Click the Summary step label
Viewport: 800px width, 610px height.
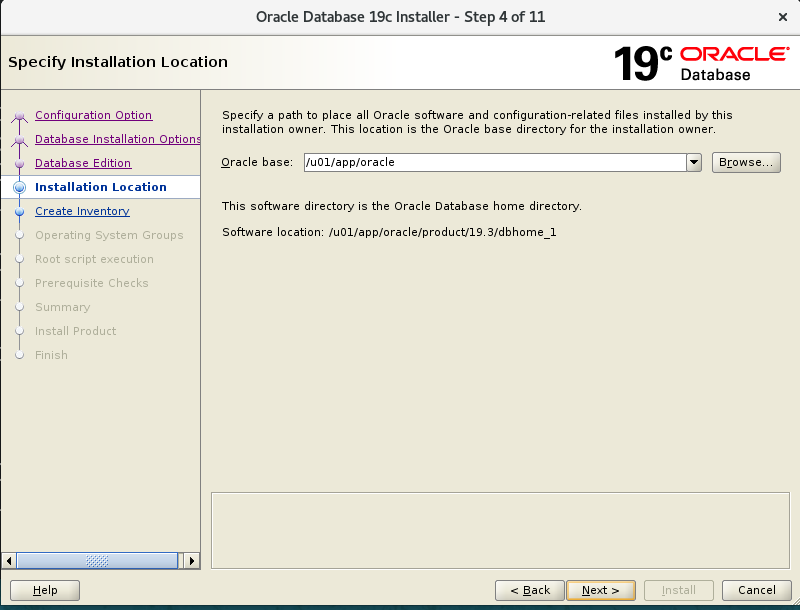point(63,307)
